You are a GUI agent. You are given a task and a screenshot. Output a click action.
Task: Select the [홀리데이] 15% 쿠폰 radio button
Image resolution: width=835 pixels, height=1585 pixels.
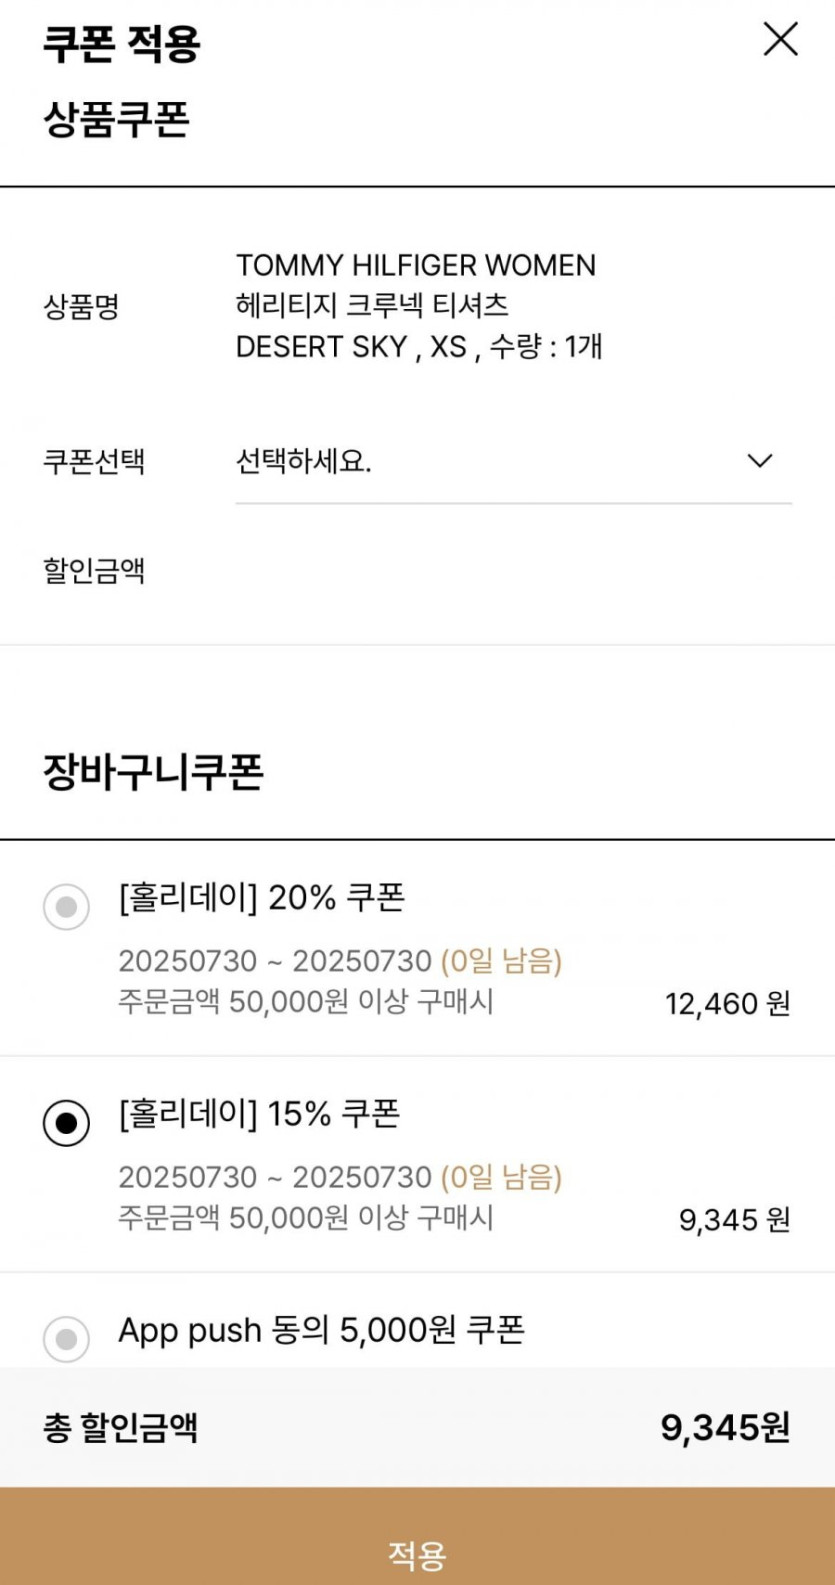[66, 1123]
